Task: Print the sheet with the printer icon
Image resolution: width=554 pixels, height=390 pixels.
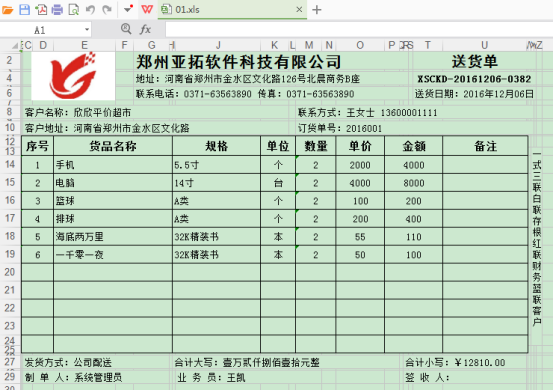Action: [x=57, y=10]
